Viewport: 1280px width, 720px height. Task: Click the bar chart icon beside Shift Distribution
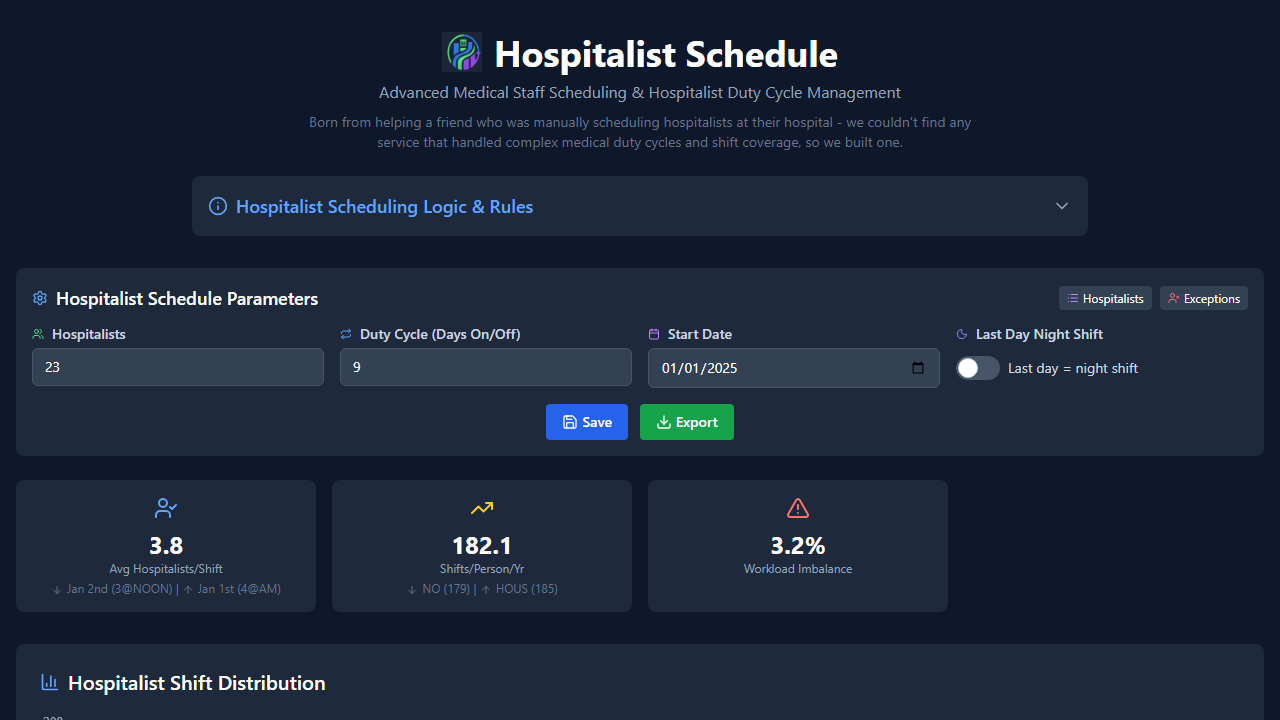click(50, 682)
